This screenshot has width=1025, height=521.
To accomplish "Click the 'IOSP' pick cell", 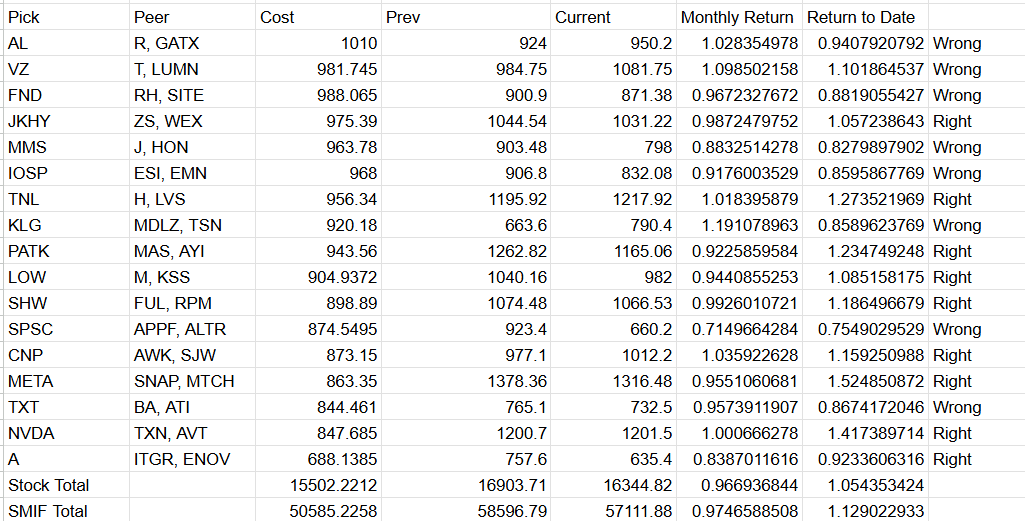I will [66, 173].
